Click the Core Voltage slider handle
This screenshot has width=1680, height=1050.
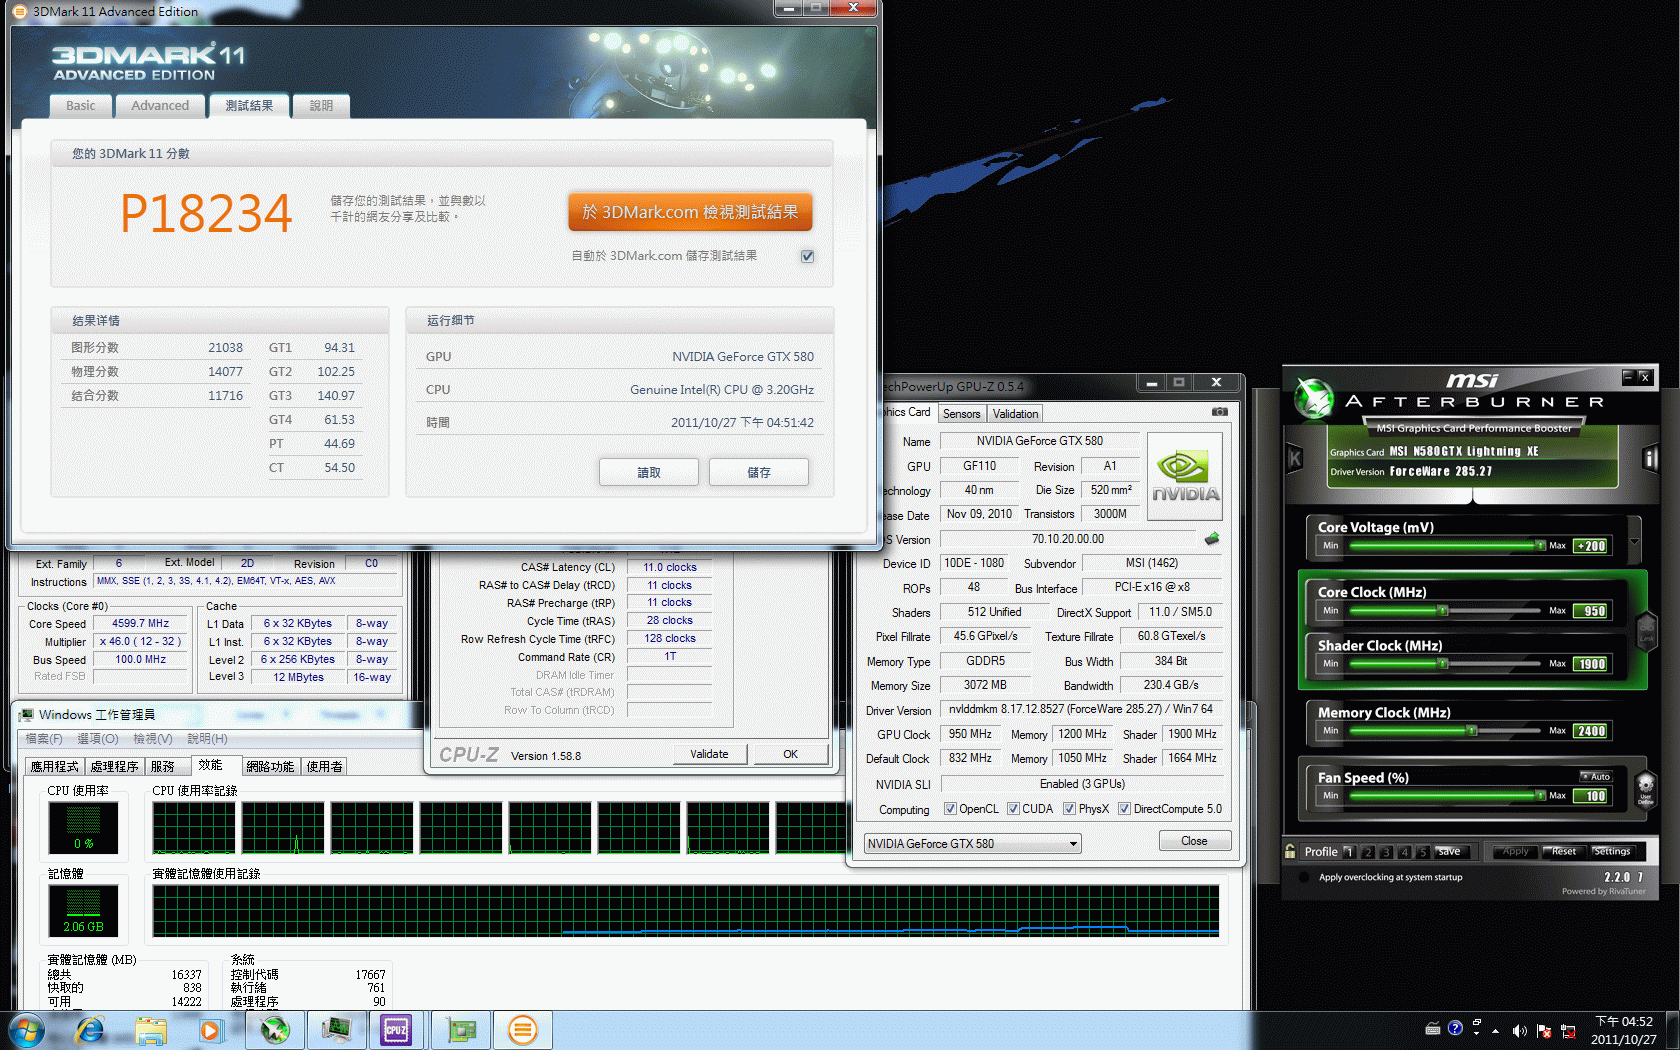pos(1540,545)
